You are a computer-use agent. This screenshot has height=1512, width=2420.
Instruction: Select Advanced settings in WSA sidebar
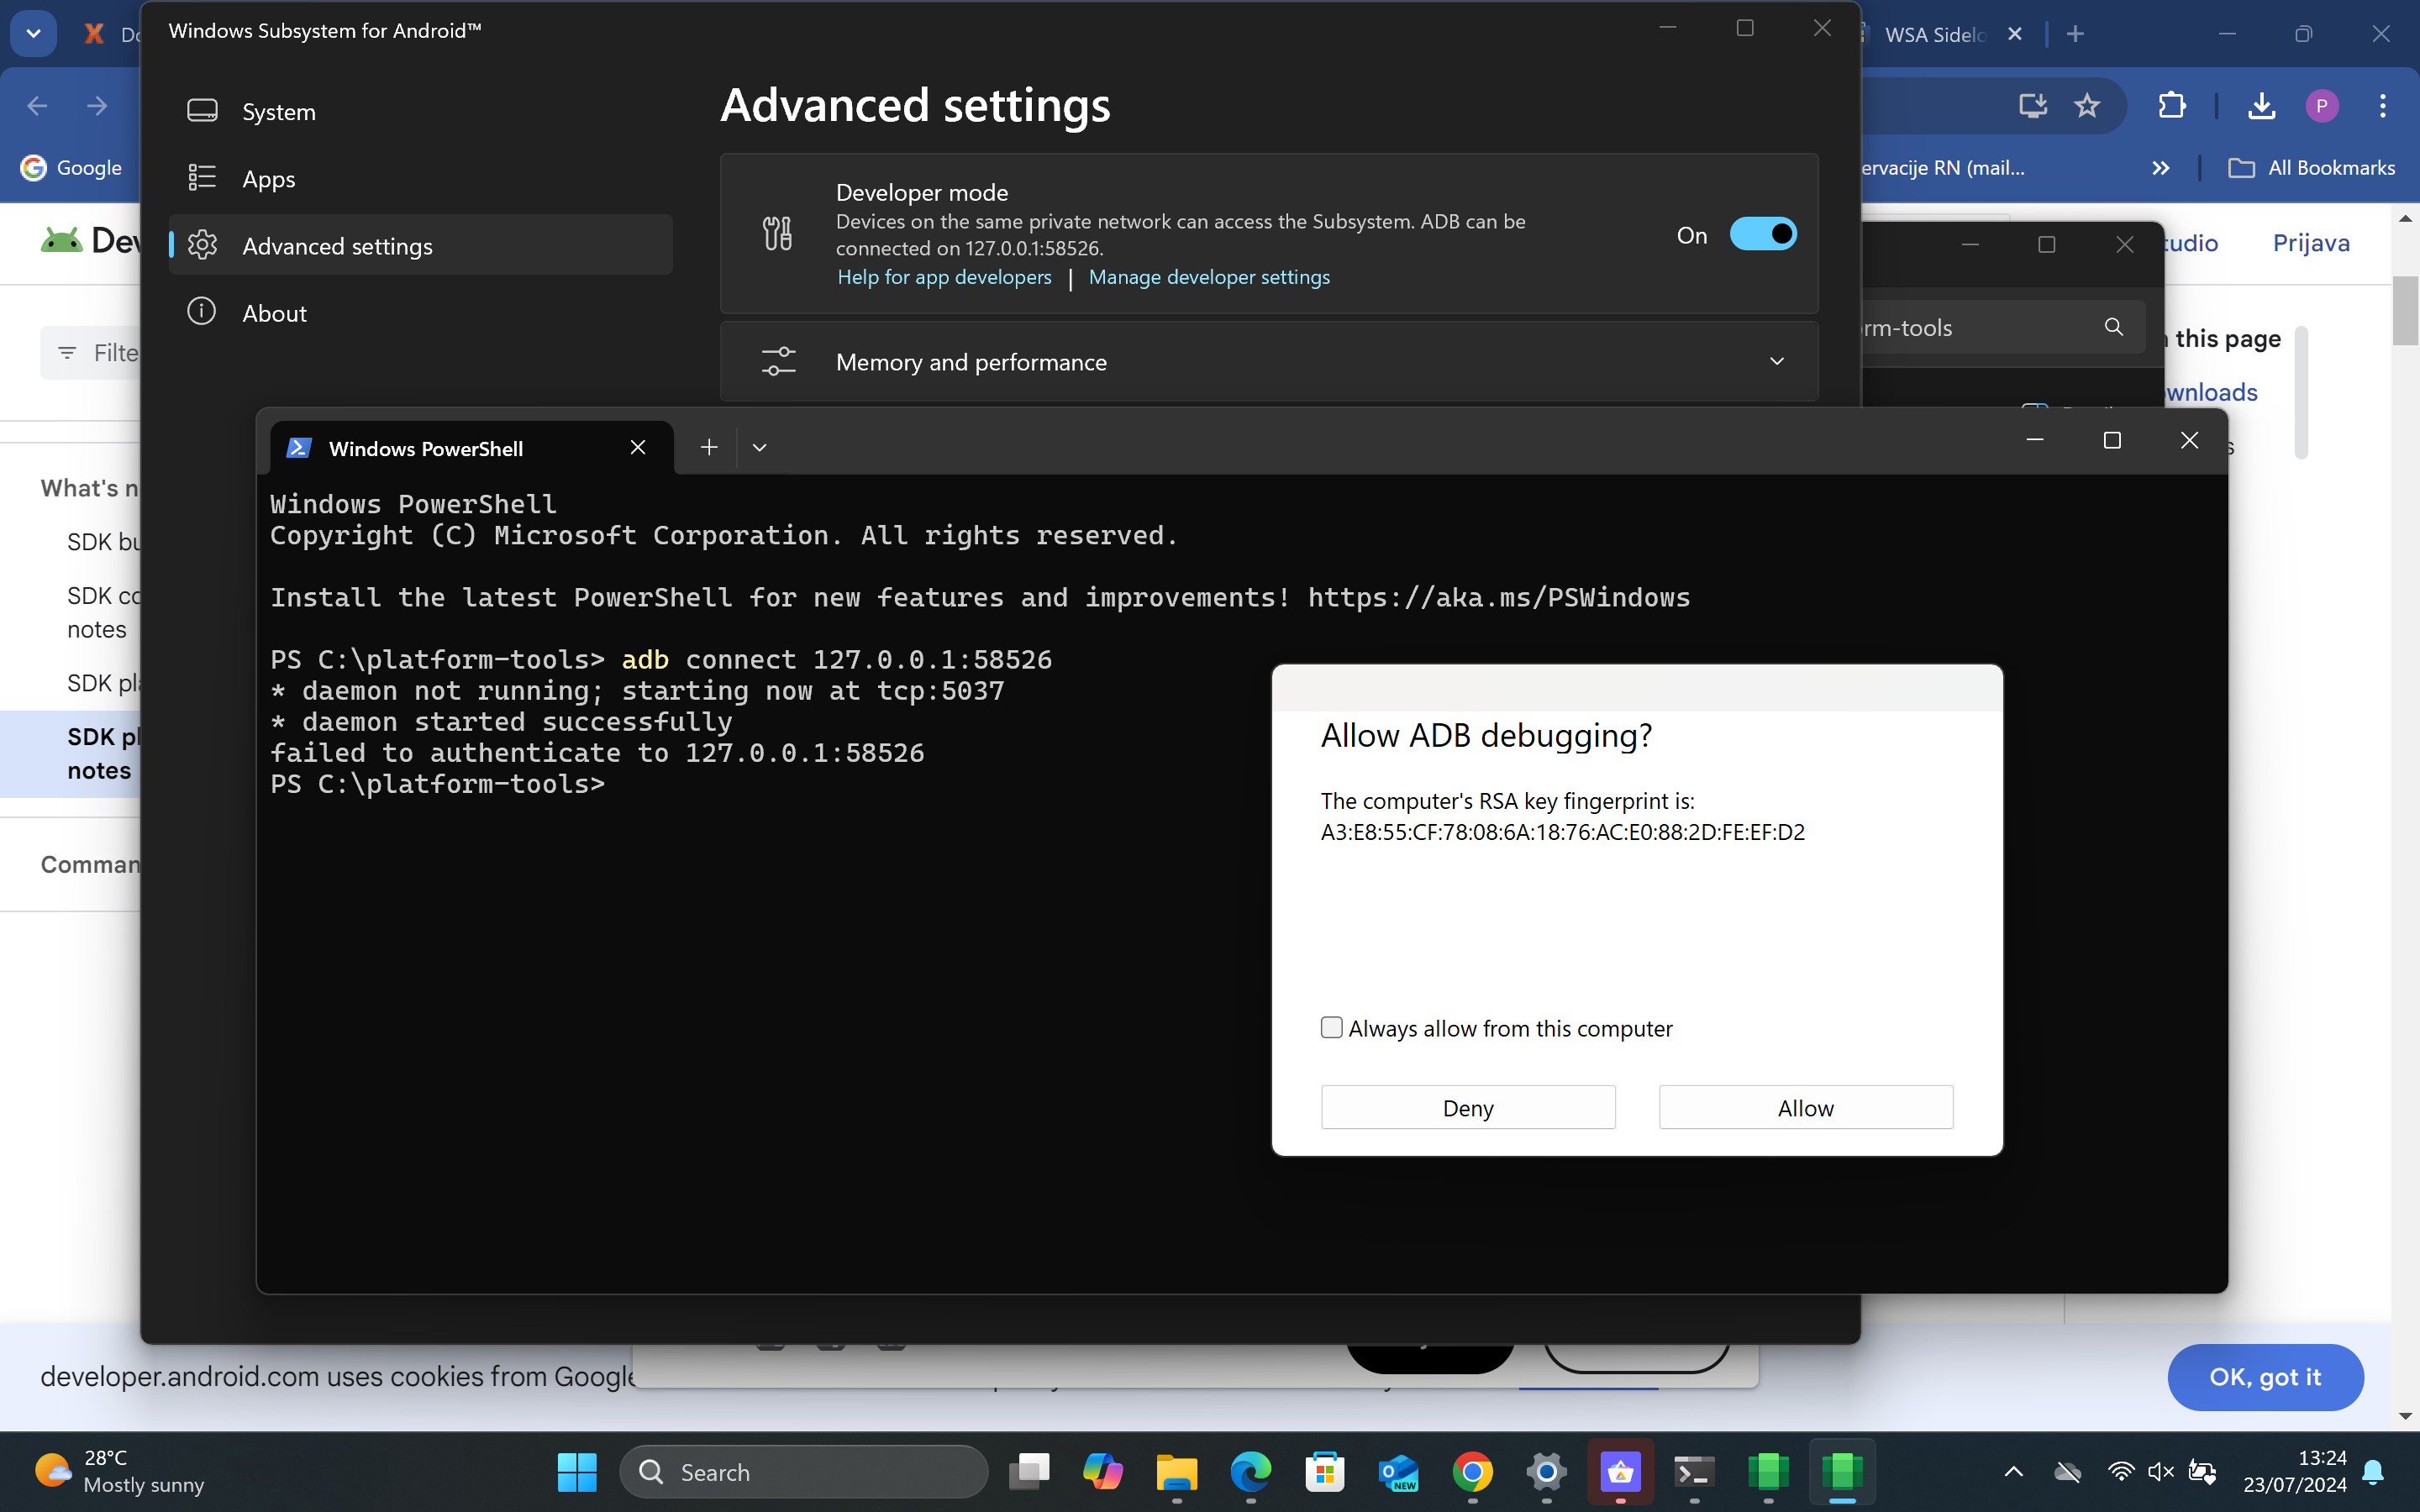coord(420,245)
